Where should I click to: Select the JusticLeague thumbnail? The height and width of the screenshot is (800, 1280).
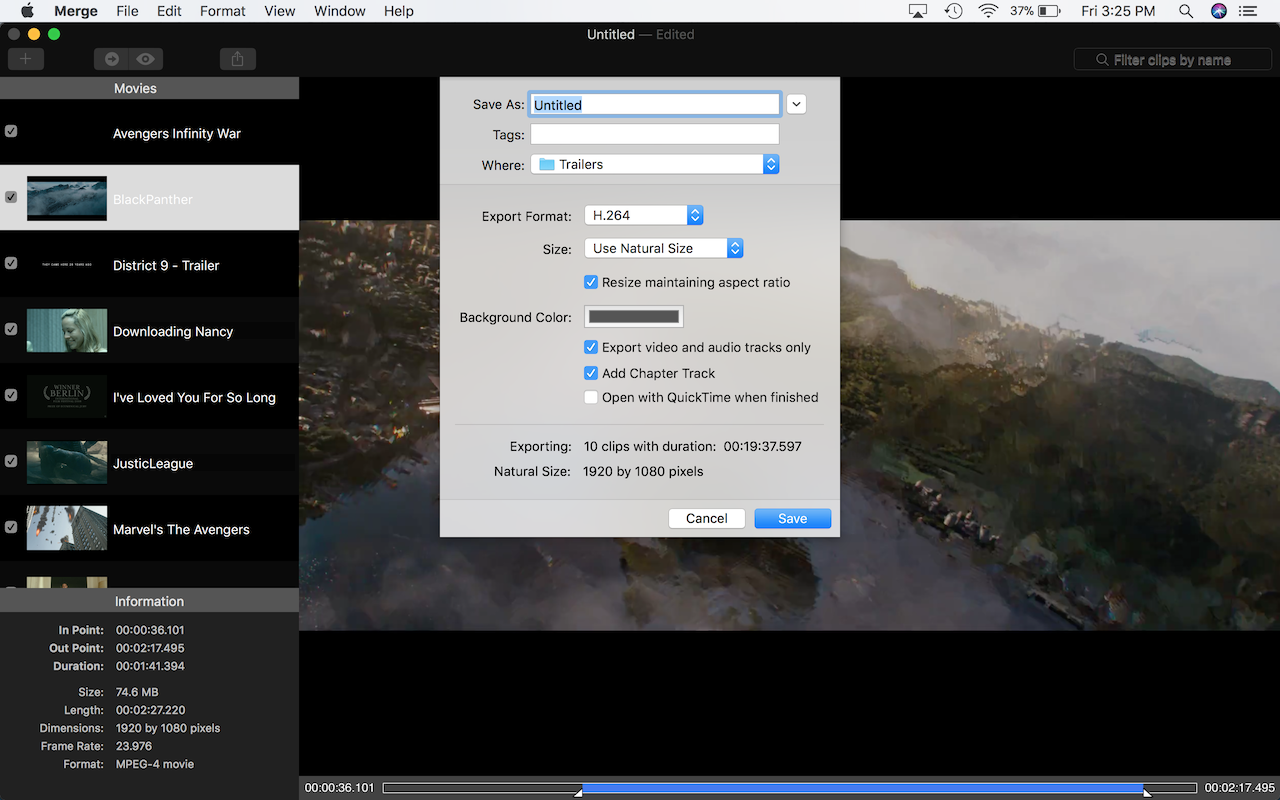coord(67,462)
